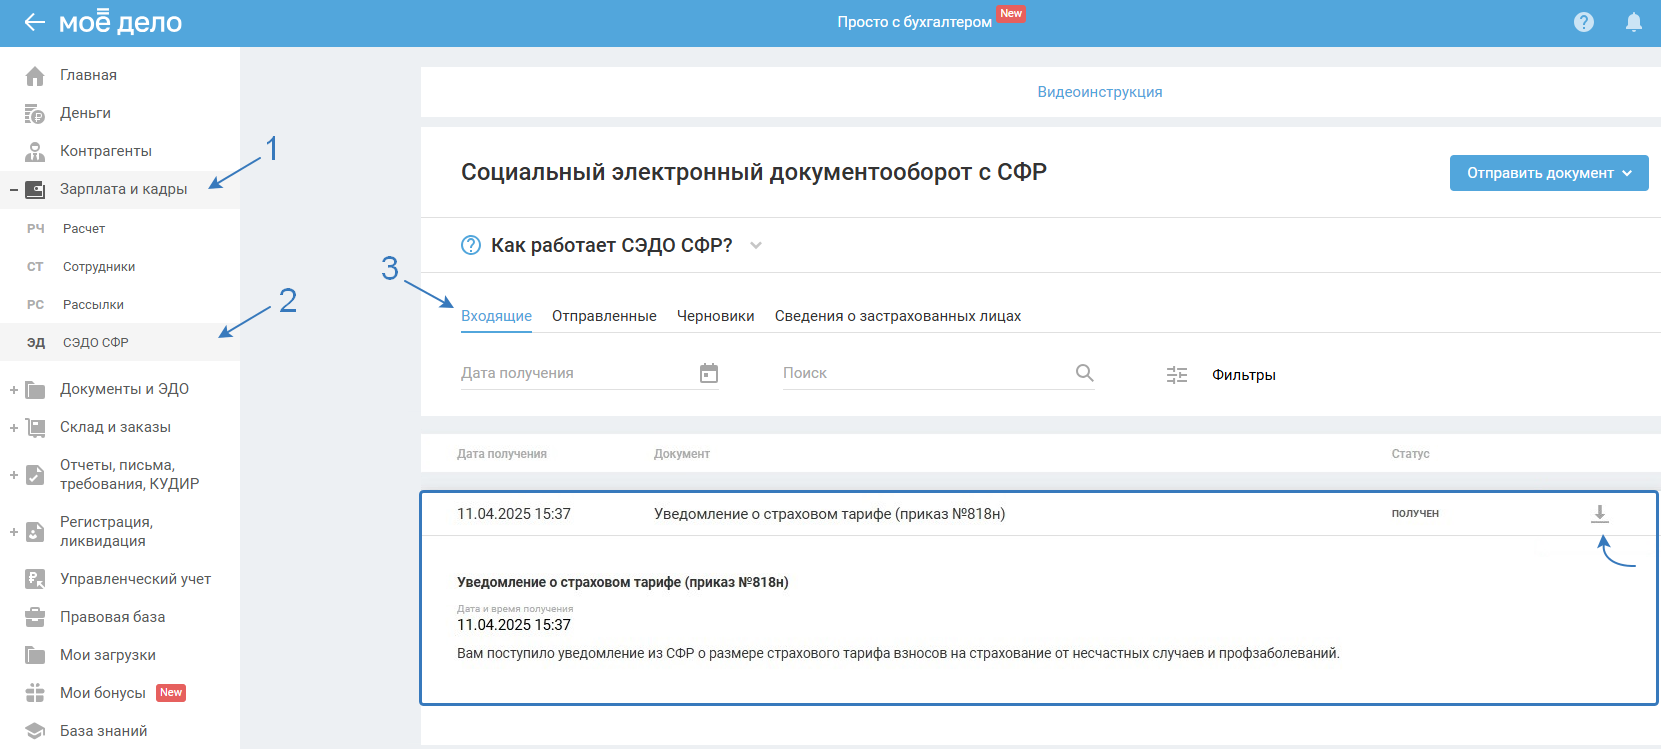
Task: Click the Контрагенты person icon
Action: coord(35,151)
